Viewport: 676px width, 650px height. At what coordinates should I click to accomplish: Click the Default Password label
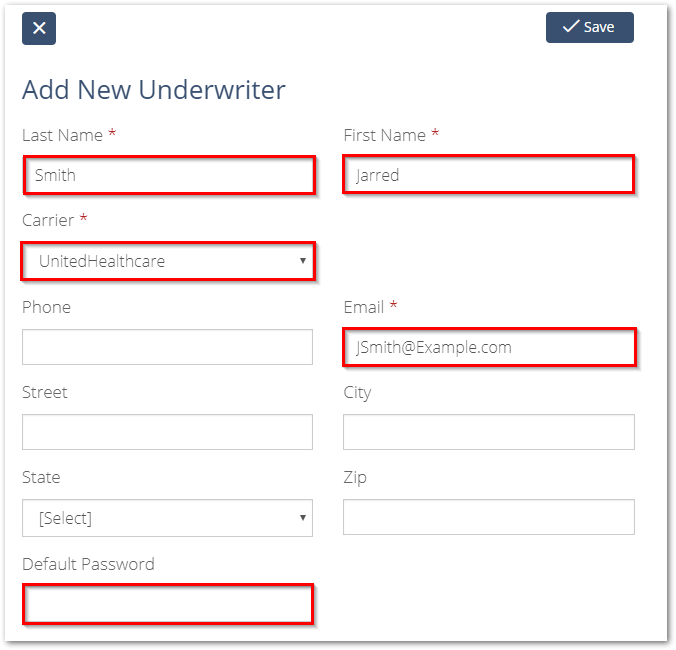(x=88, y=564)
